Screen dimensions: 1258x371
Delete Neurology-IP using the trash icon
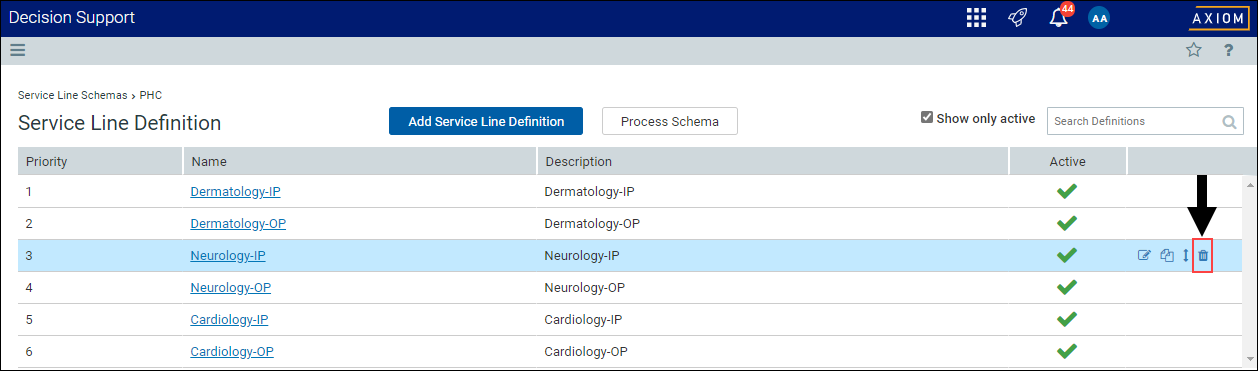1203,255
